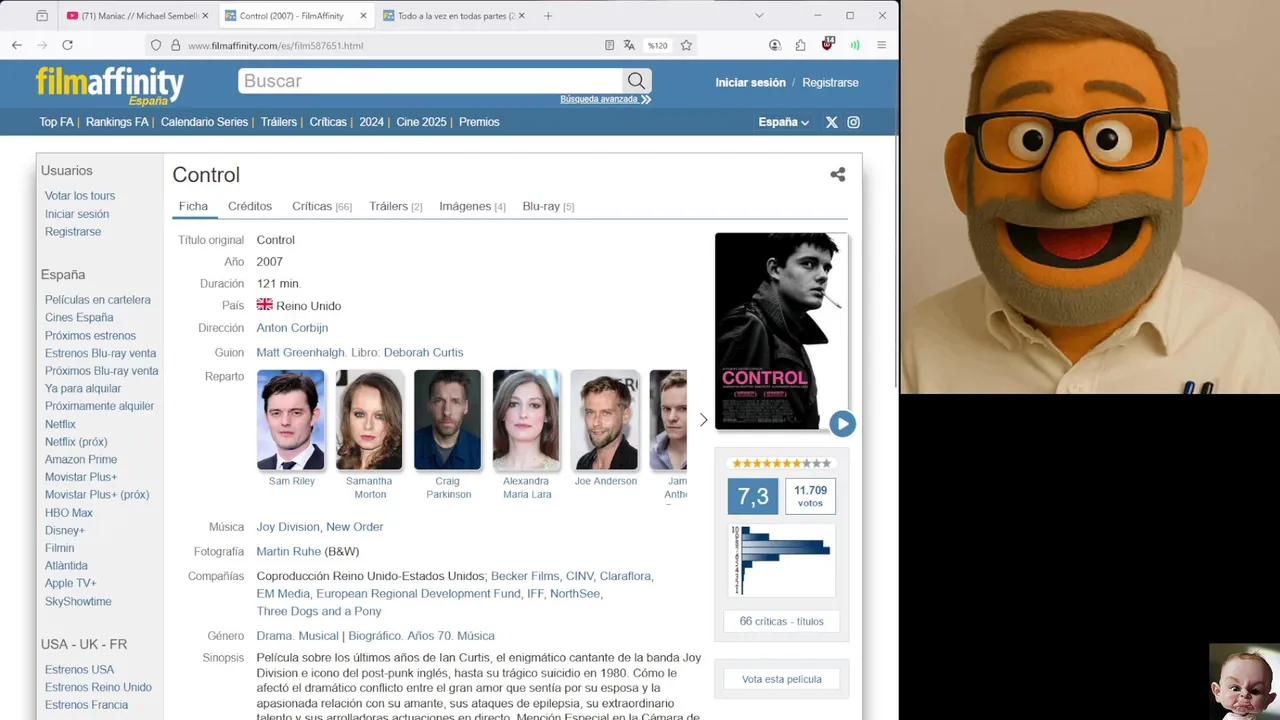
Task: Switch to the Tráilers tab
Action: [396, 206]
